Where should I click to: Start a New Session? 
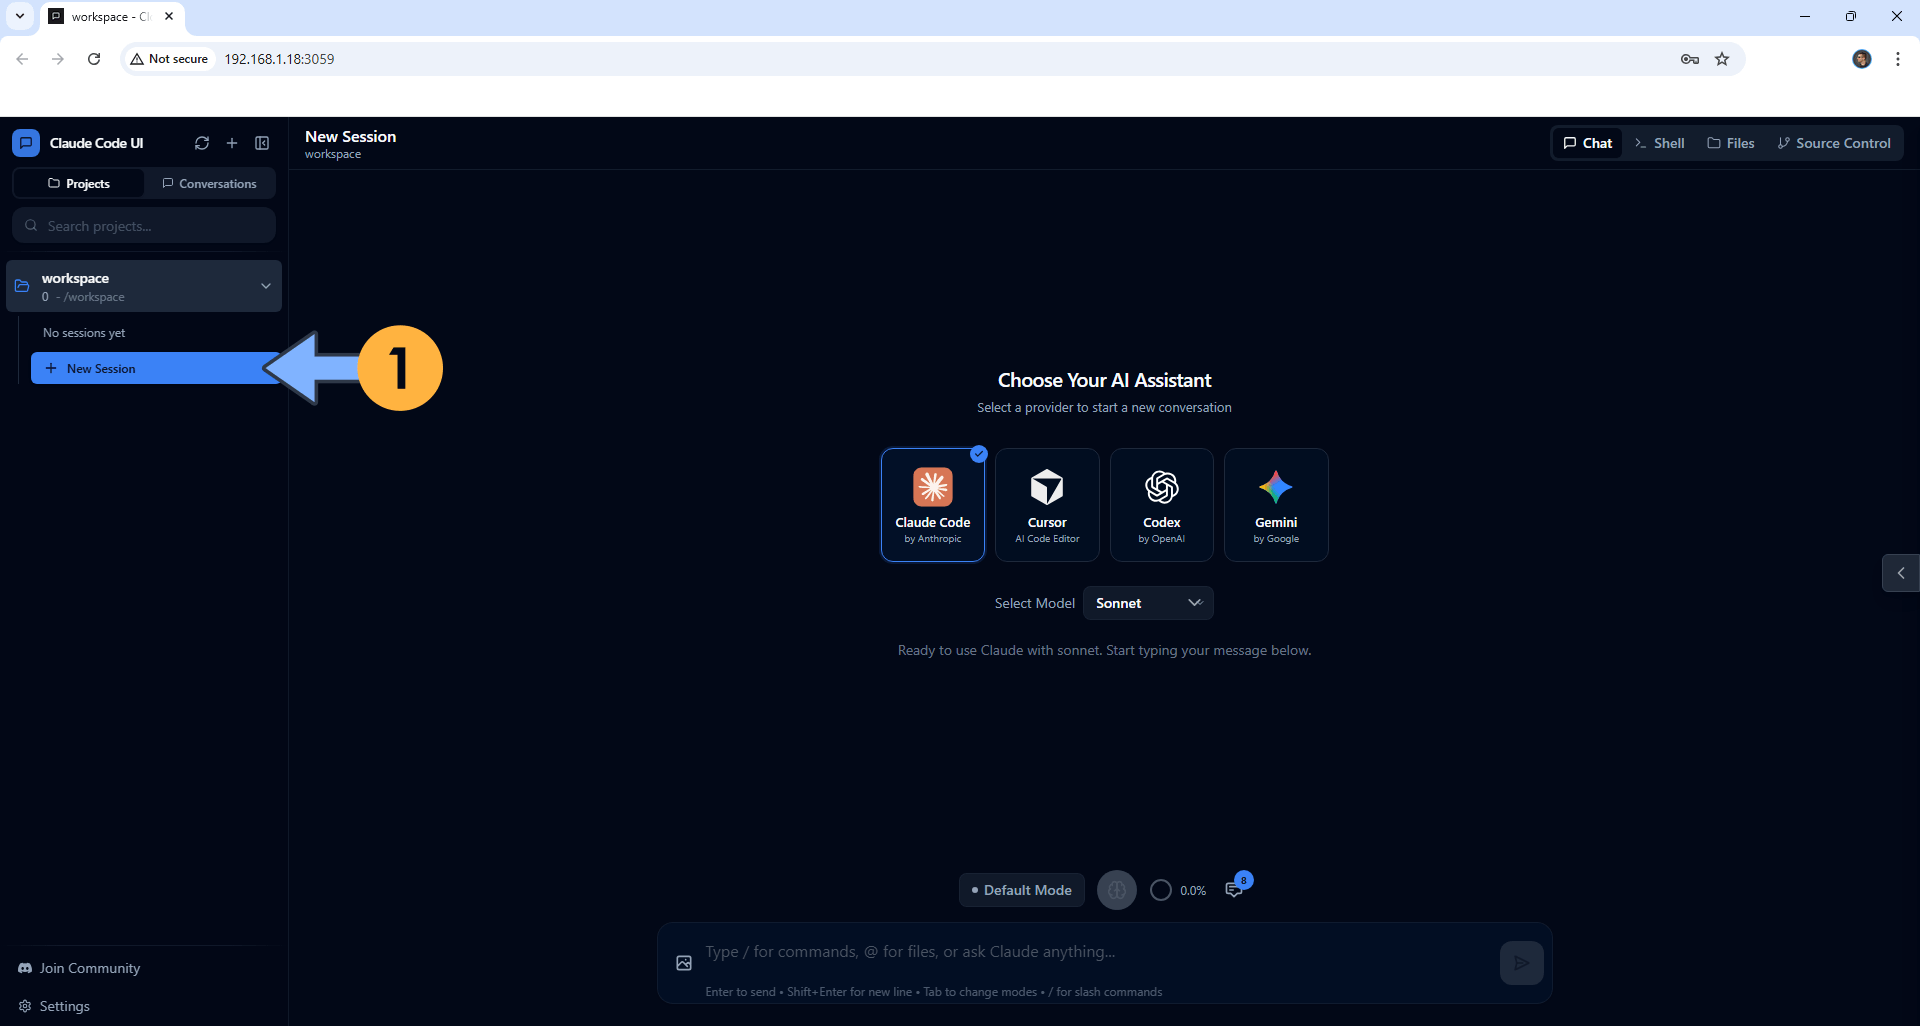pos(101,368)
